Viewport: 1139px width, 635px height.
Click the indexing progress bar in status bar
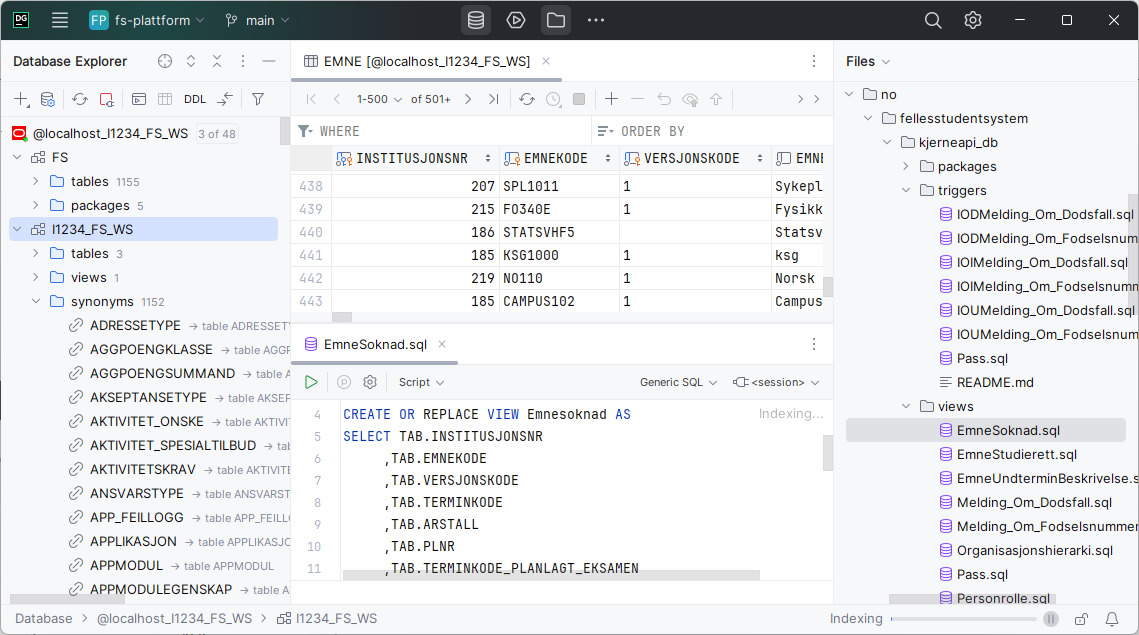coord(965,618)
